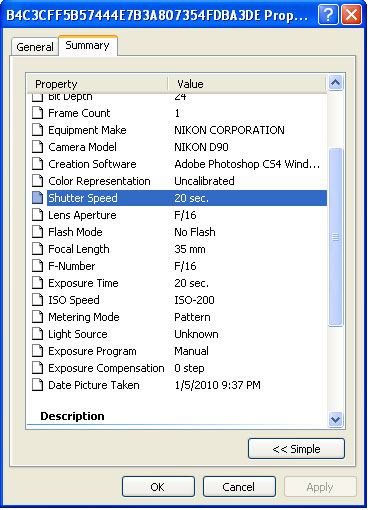Click the page icon beside Metering Mode

(38, 317)
